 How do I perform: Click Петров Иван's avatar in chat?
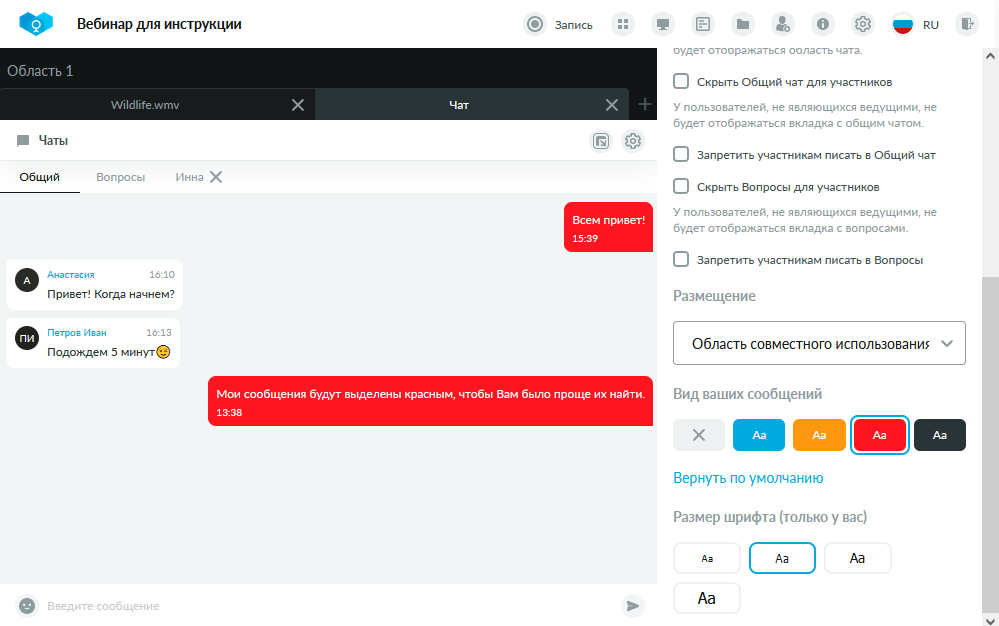[27, 338]
